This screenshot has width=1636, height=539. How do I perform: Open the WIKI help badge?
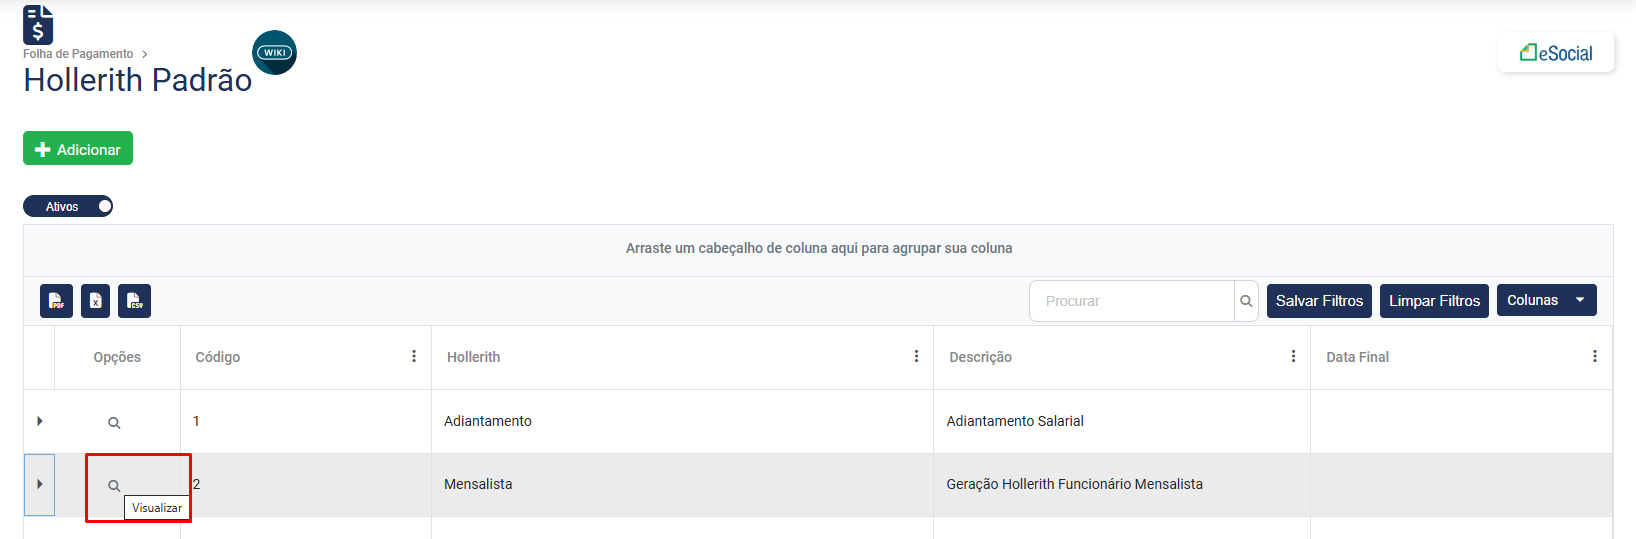tap(274, 53)
